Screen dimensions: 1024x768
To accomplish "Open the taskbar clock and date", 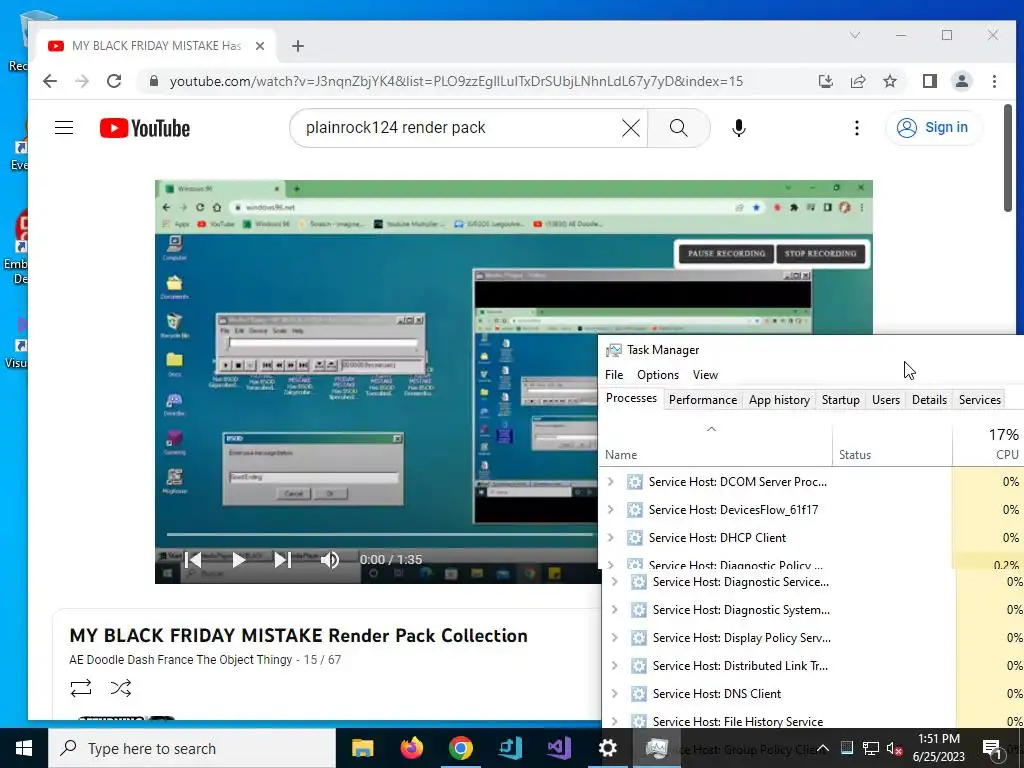I will [938, 748].
